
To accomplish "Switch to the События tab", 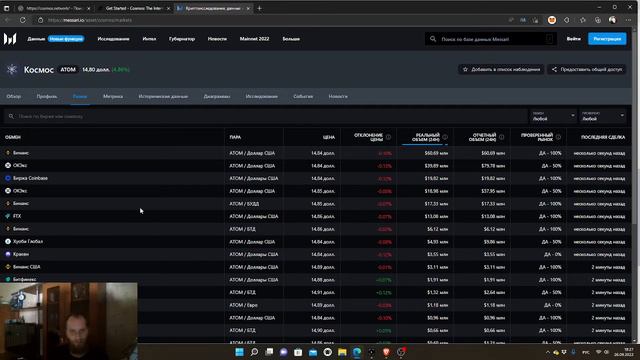I will [303, 96].
